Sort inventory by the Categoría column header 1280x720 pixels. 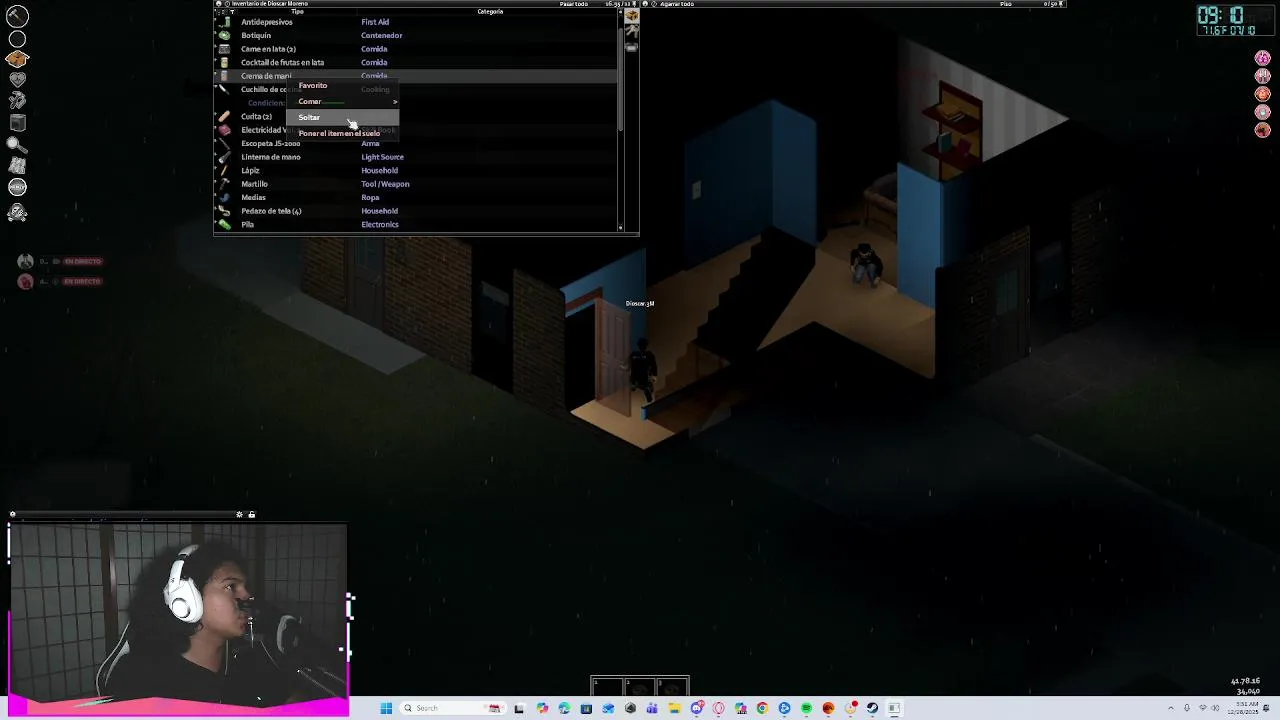point(490,12)
